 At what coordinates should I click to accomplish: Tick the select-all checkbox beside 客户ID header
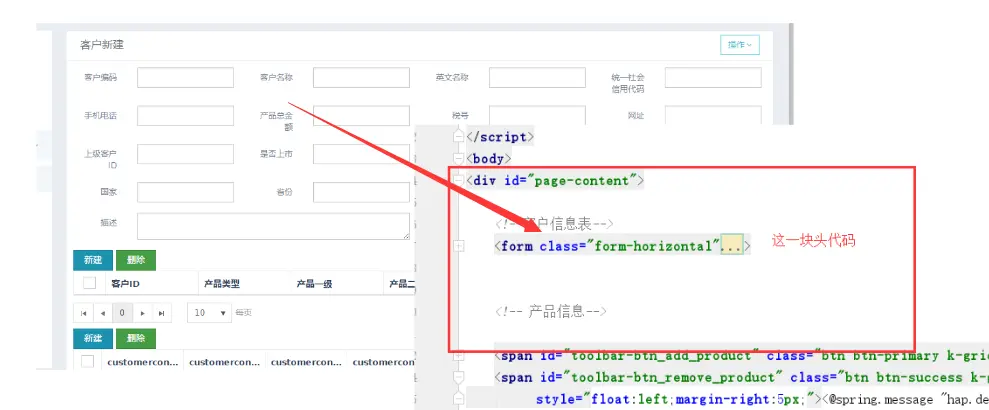tap(90, 283)
